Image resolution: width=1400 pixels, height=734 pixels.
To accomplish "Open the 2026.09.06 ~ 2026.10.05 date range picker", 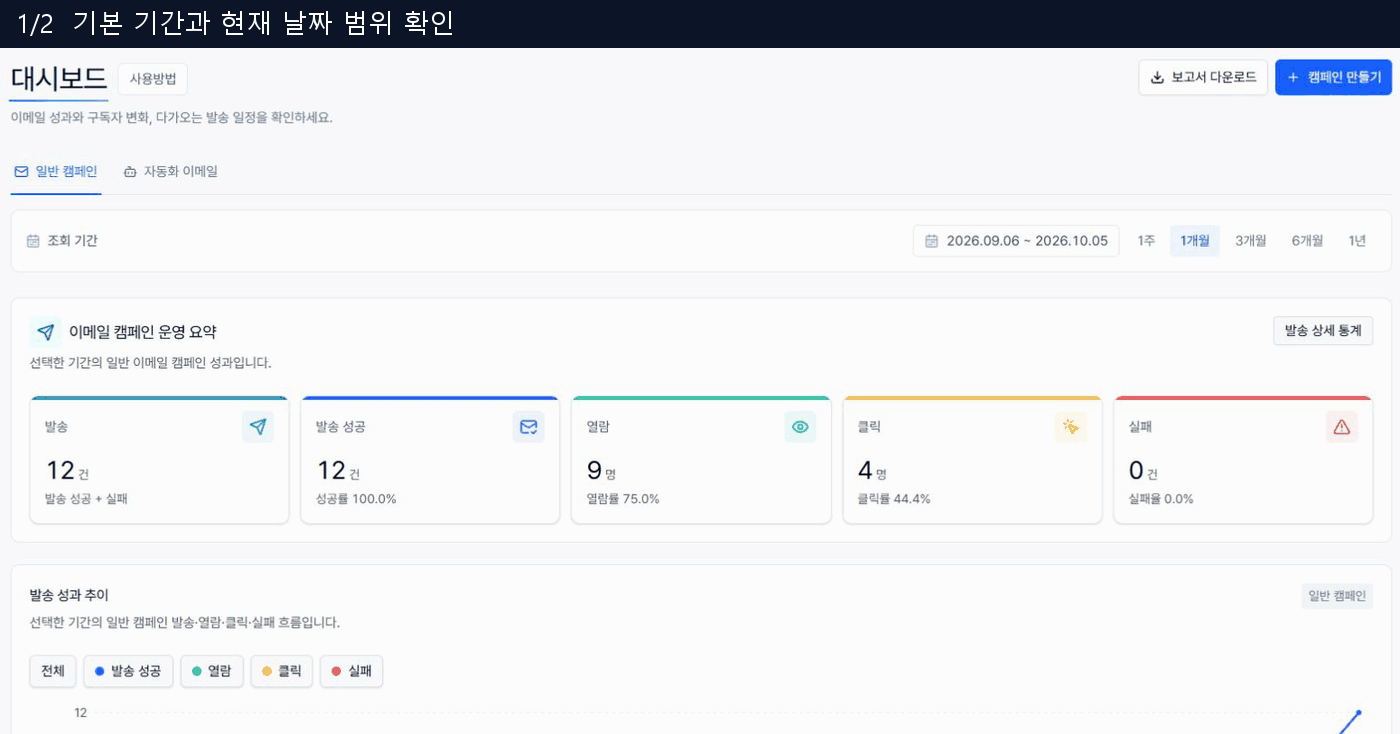I will (x=1016, y=241).
